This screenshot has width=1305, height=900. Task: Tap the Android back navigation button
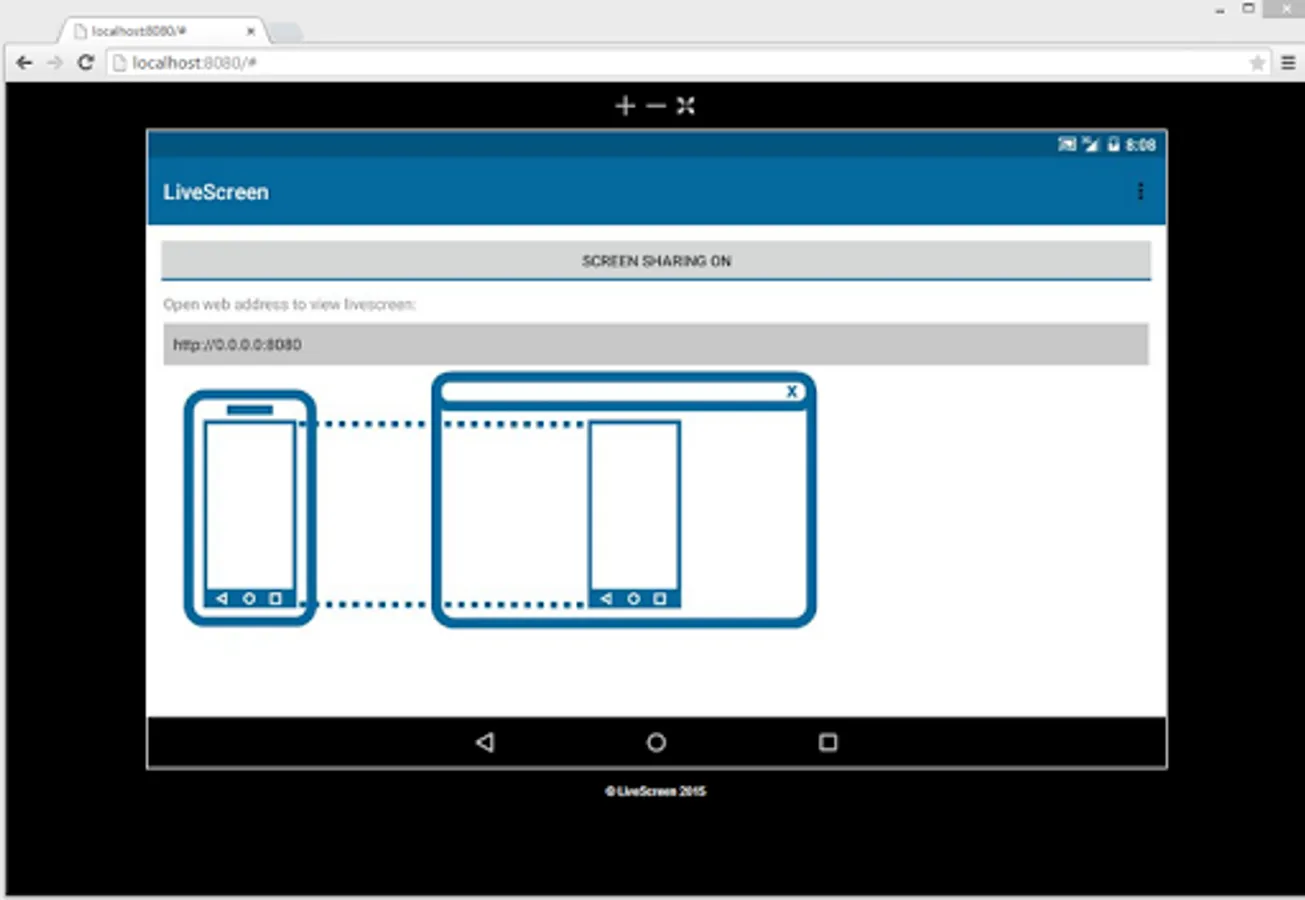tap(485, 742)
